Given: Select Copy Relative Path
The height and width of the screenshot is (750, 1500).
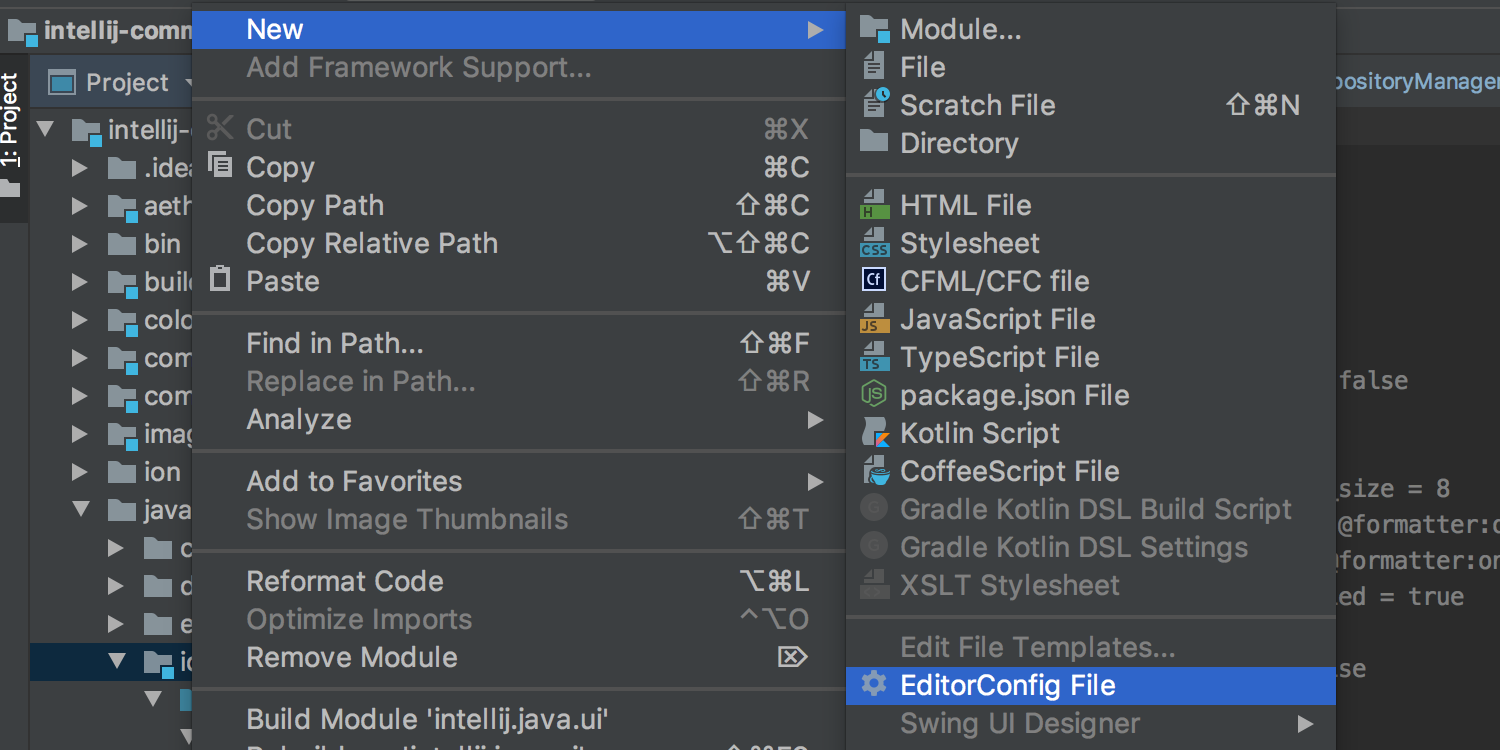Looking at the screenshot, I should [372, 244].
